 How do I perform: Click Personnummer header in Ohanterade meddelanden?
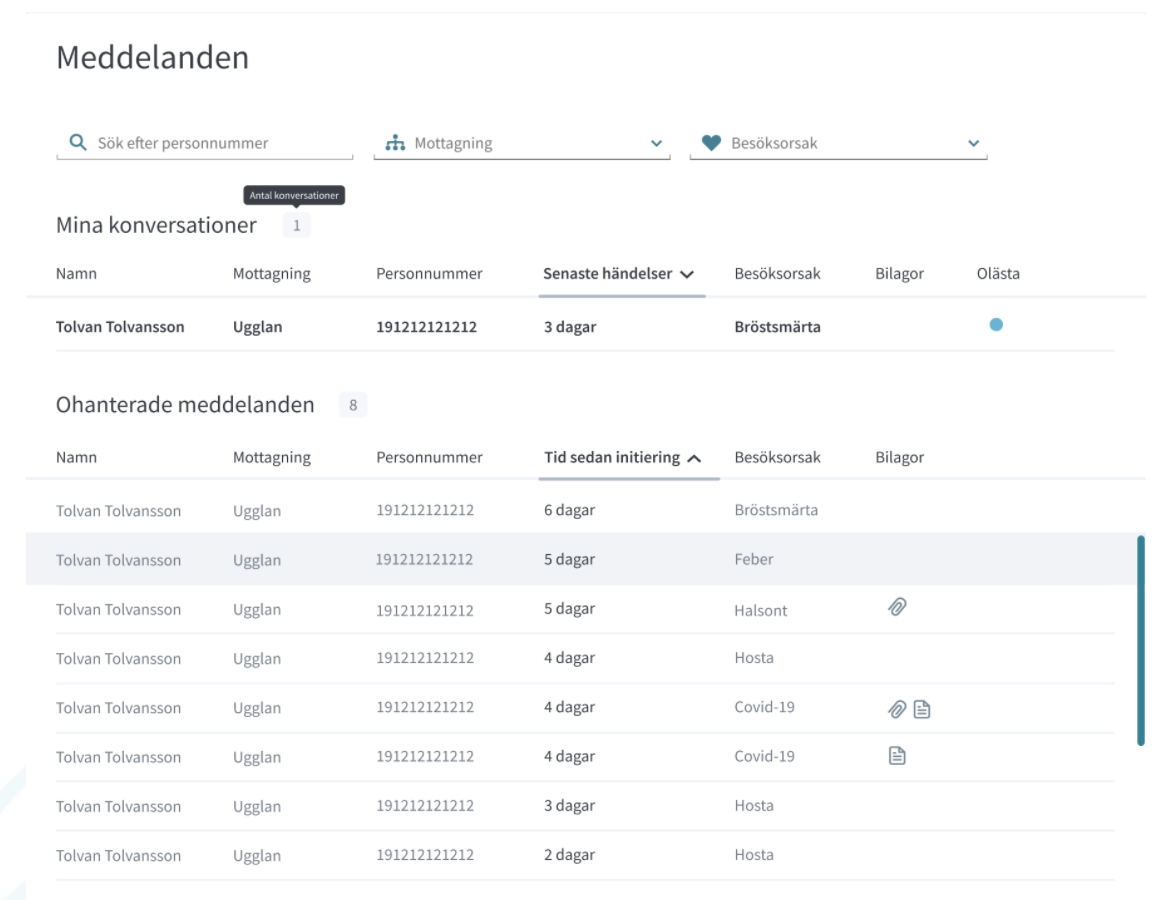click(x=429, y=457)
